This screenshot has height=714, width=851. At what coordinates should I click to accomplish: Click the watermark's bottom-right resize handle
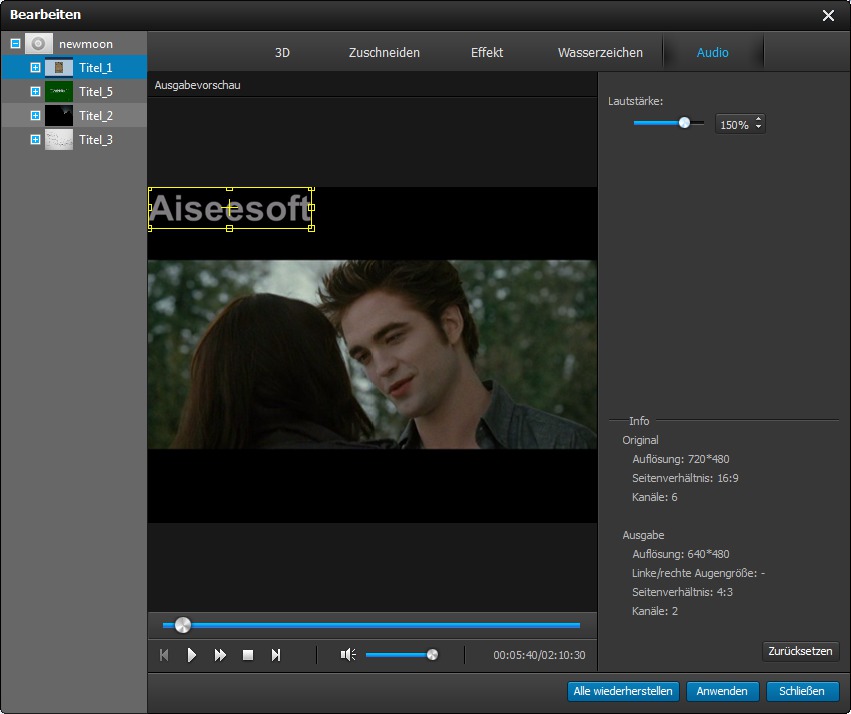(312, 228)
